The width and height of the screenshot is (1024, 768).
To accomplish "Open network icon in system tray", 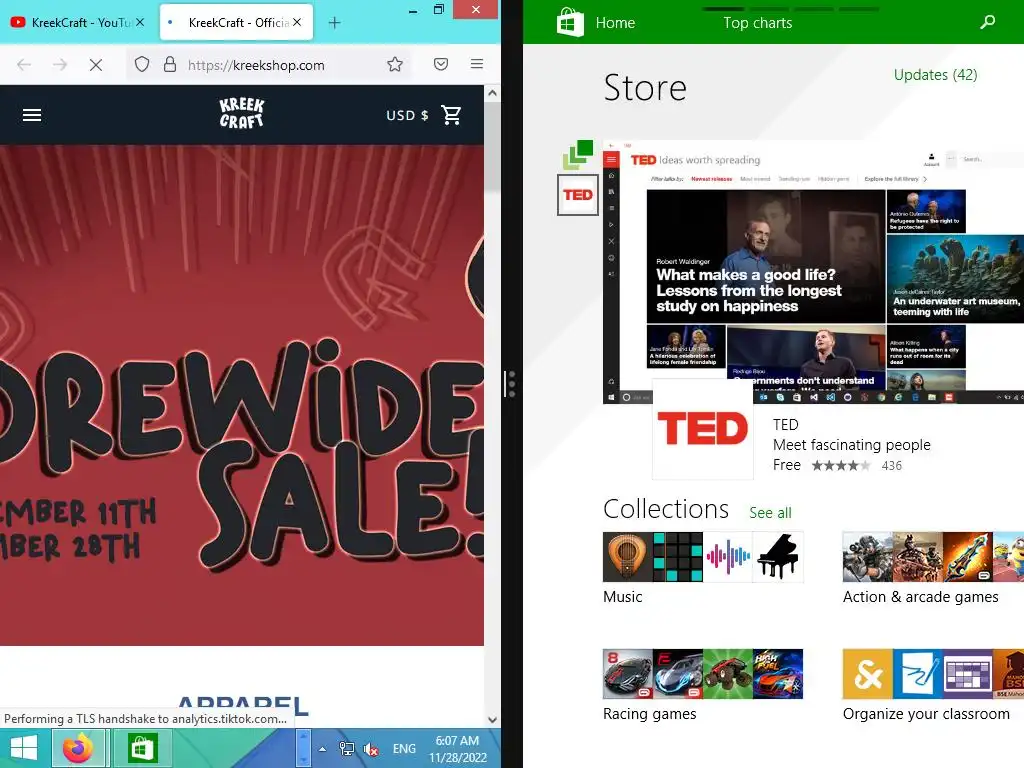I will pos(346,749).
